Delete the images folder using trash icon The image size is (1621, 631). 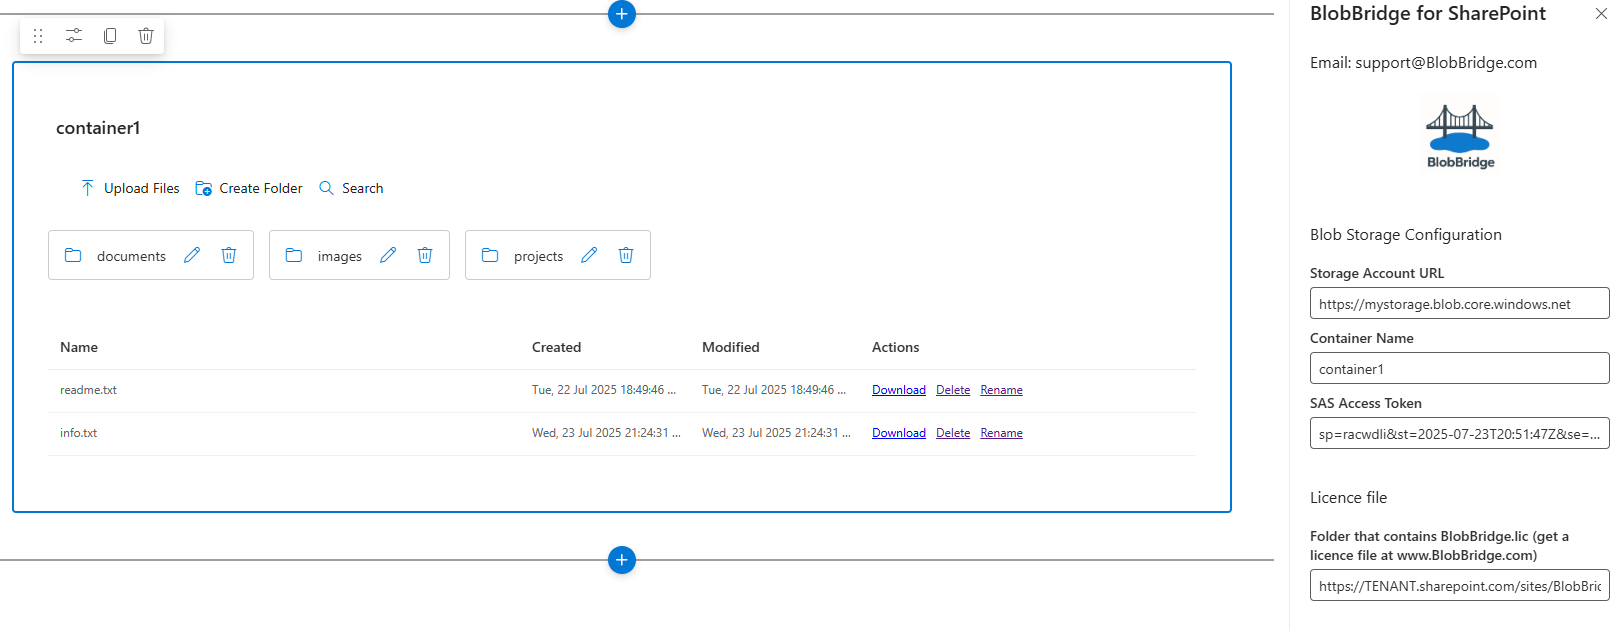[x=425, y=255]
